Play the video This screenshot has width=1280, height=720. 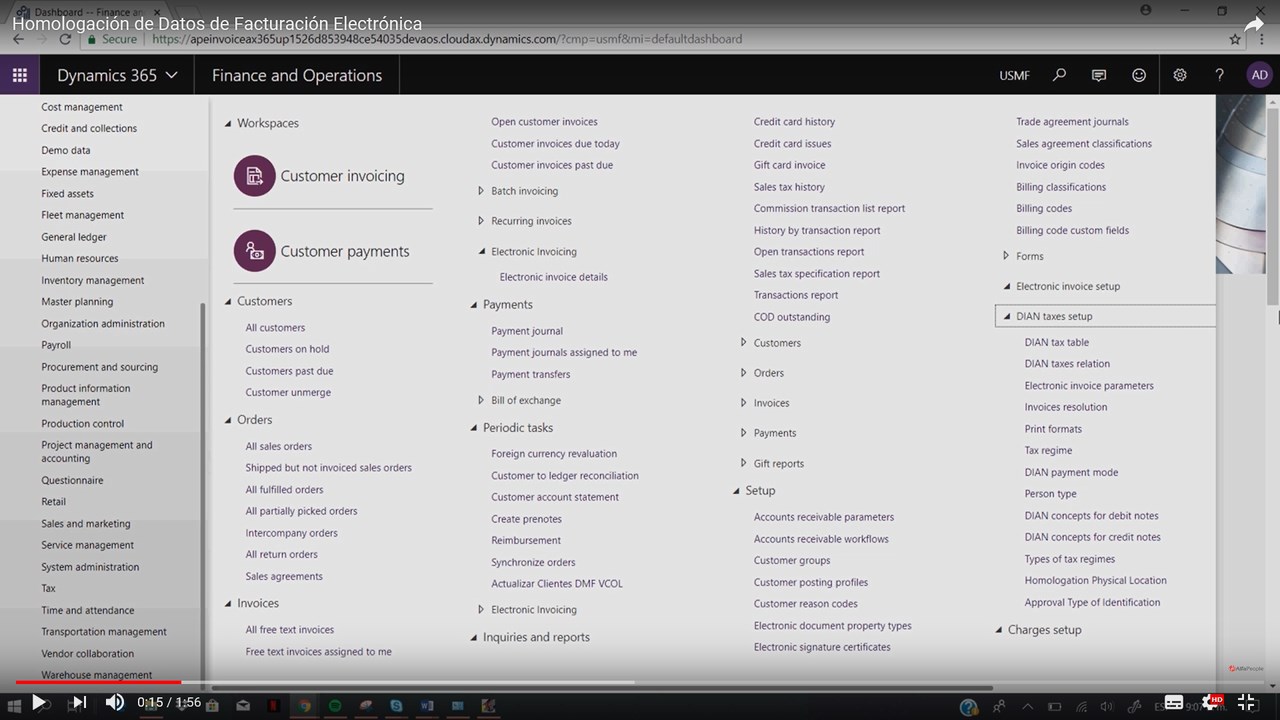(38, 702)
